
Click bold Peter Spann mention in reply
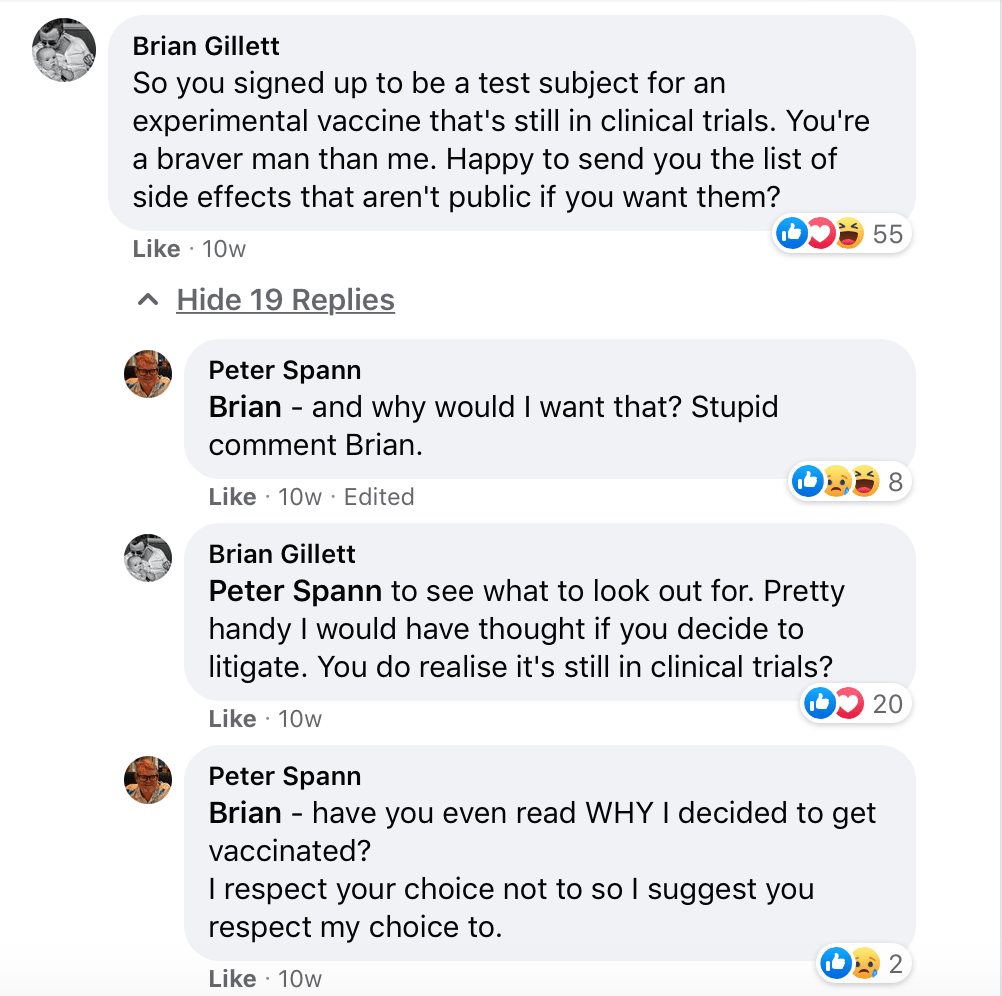coord(295,591)
